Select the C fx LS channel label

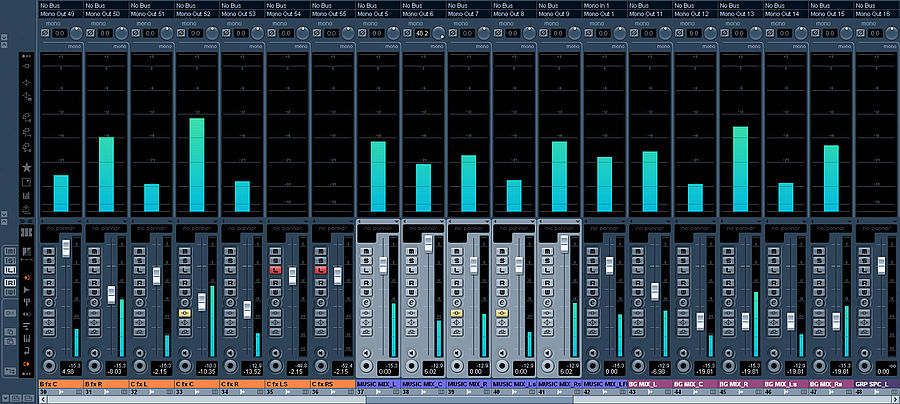(288, 383)
